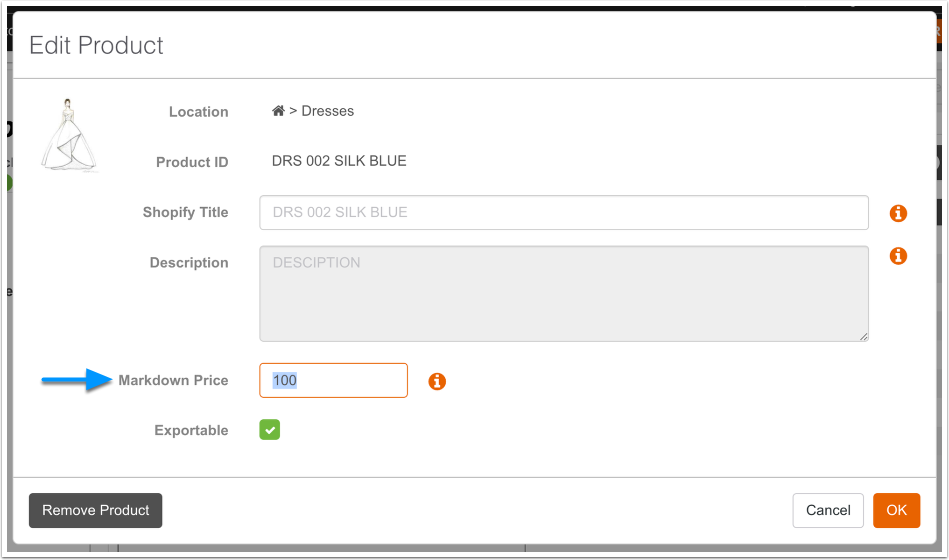Click the Edit Product dialog title

click(x=96, y=45)
